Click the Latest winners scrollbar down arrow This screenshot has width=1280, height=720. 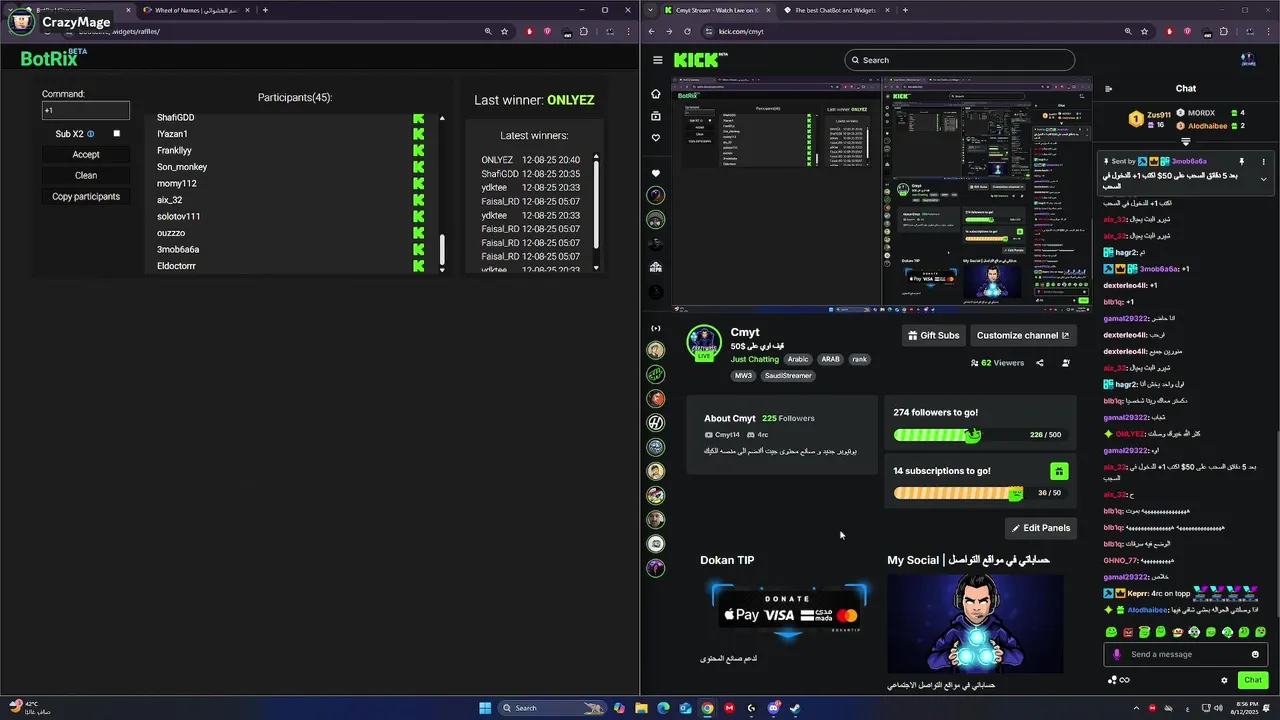point(596,268)
